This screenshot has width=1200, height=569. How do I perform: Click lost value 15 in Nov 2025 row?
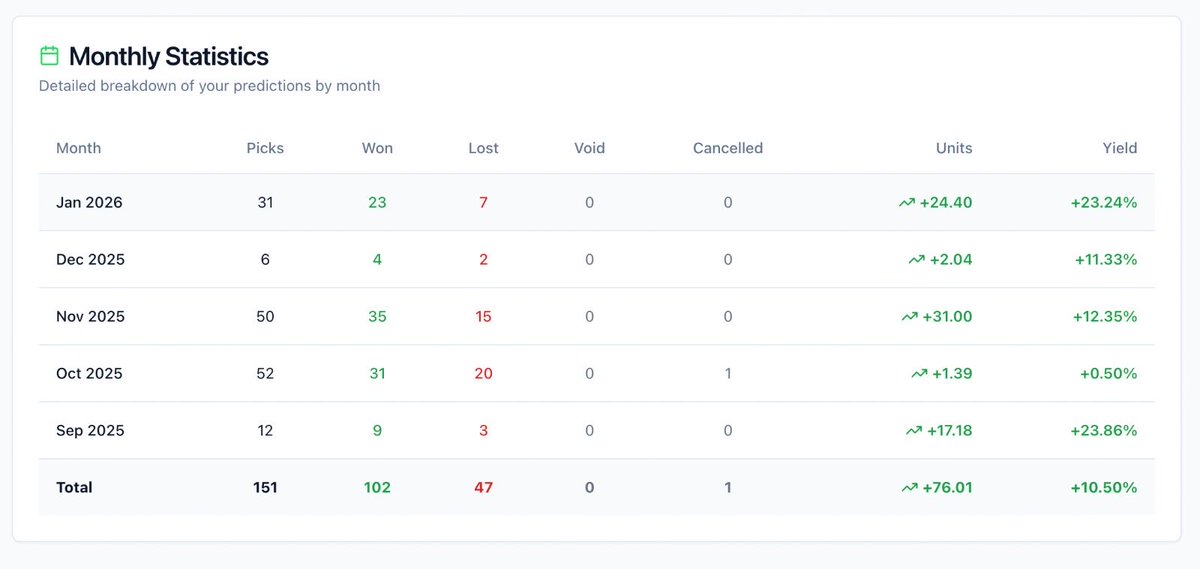click(x=483, y=316)
